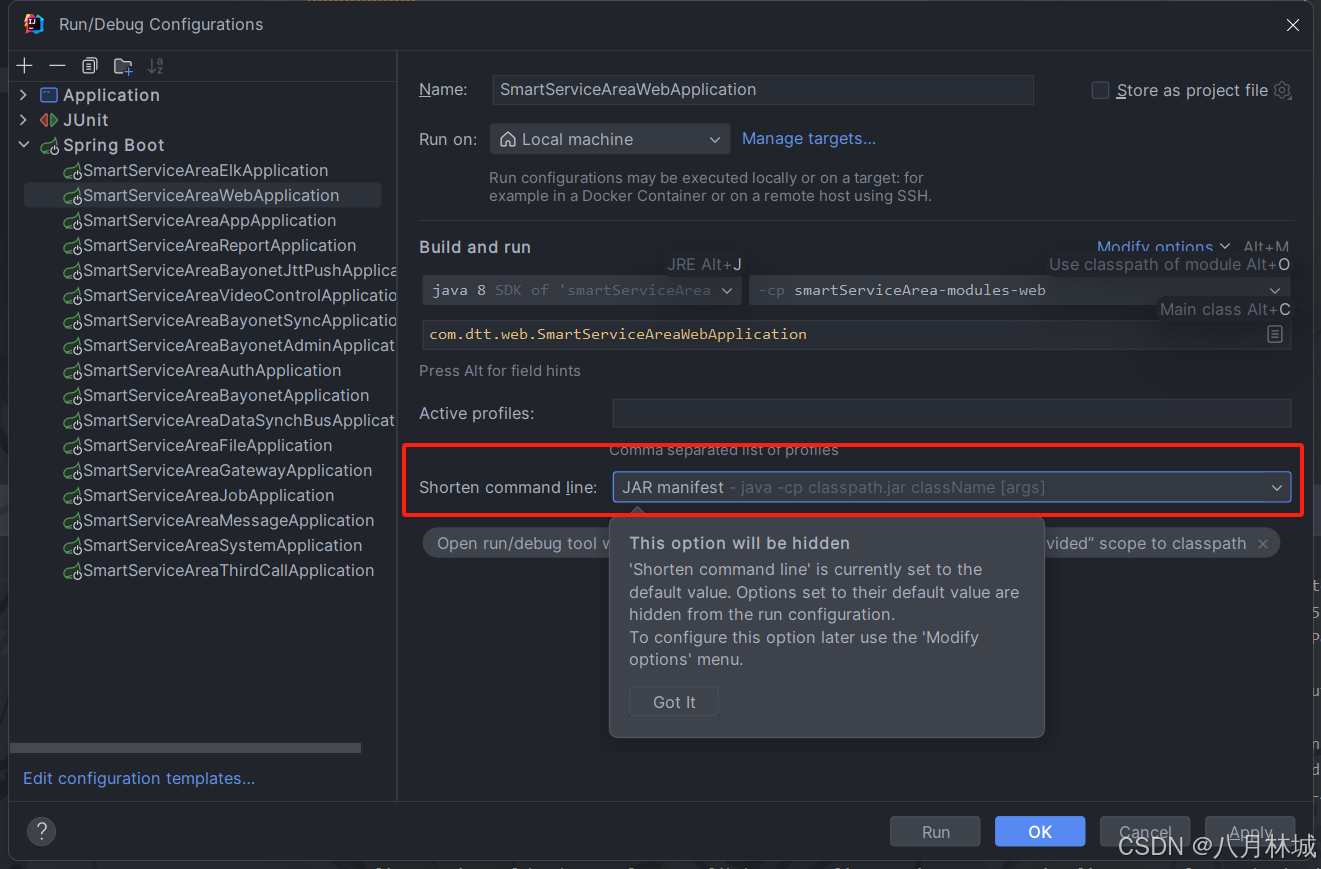Image resolution: width=1321 pixels, height=869 pixels.
Task: Click the Spring Boot icon of SmartServiceAreaJobApplication
Action: [72, 496]
